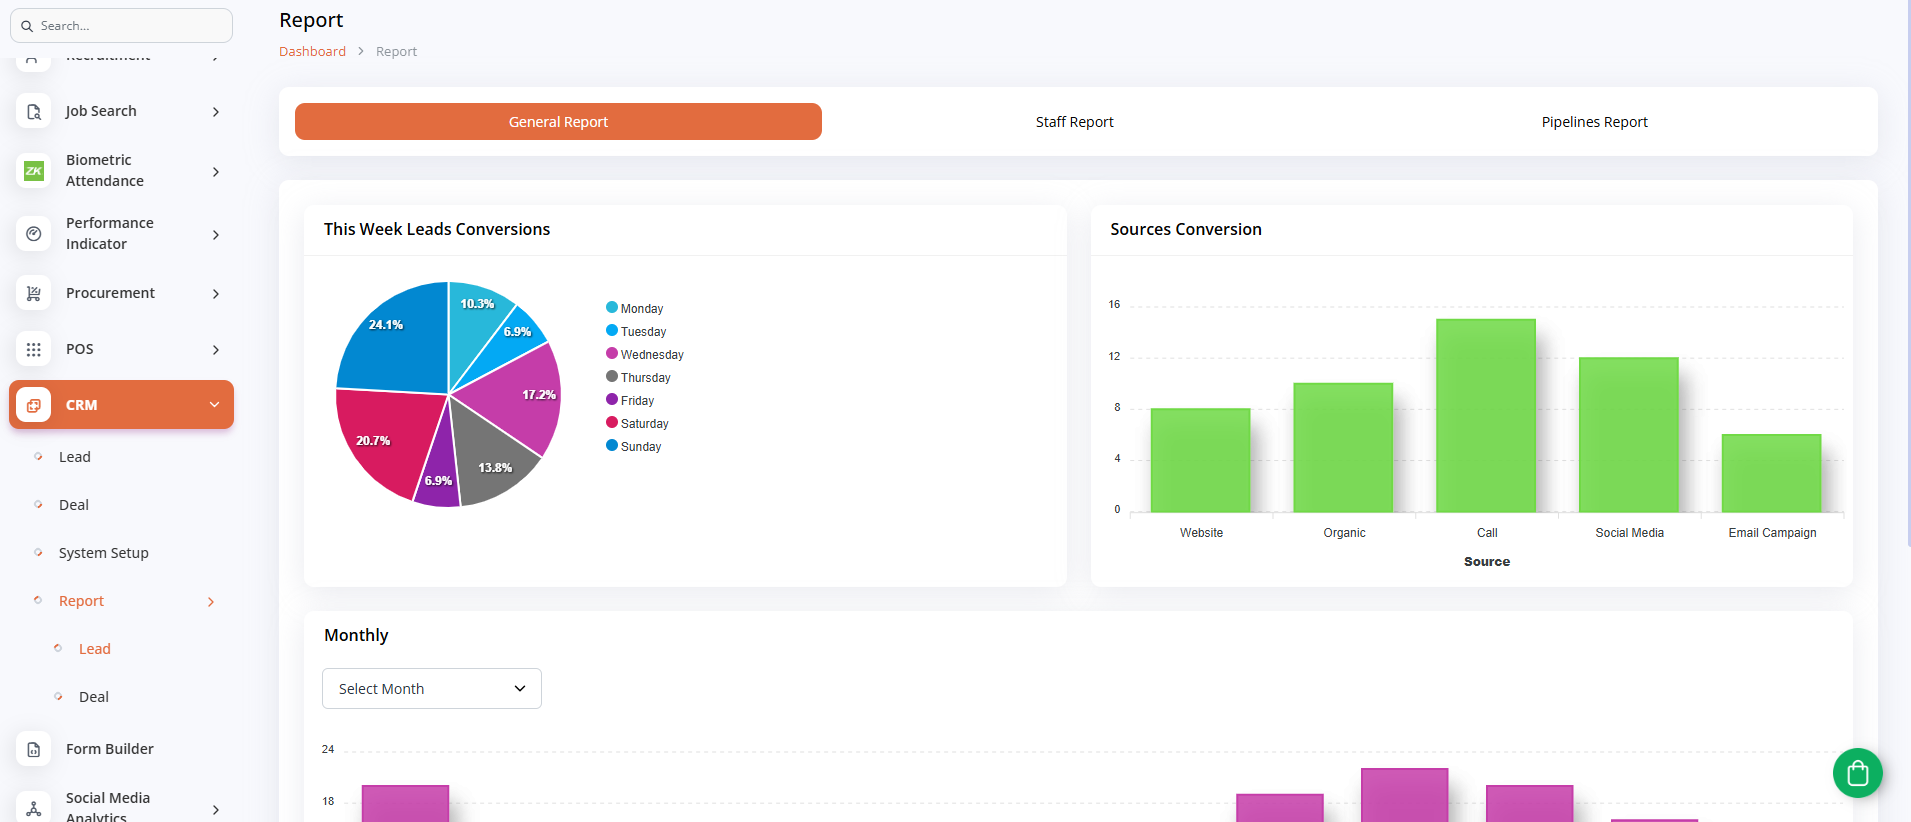Open the green shopping bag floating button
Image resolution: width=1911 pixels, height=822 pixels.
click(x=1857, y=773)
